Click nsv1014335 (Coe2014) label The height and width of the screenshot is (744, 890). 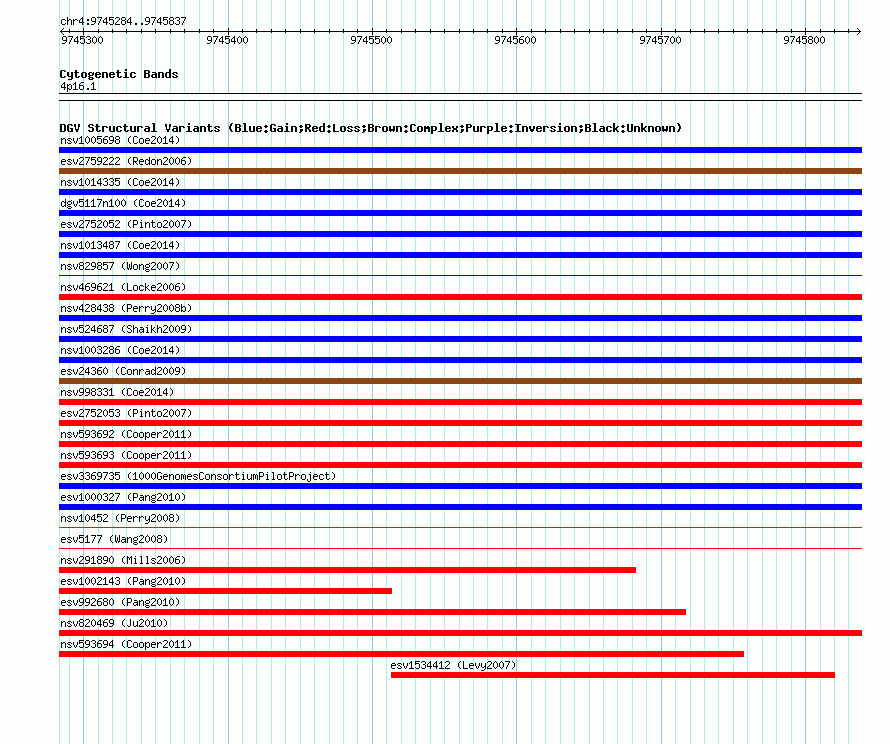coord(120,182)
